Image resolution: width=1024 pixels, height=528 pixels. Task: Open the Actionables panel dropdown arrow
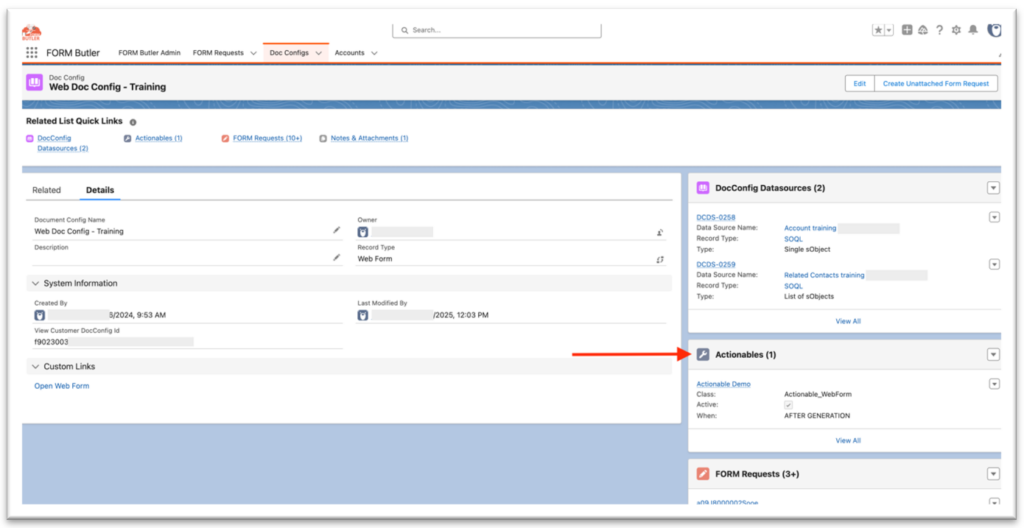[x=993, y=354]
